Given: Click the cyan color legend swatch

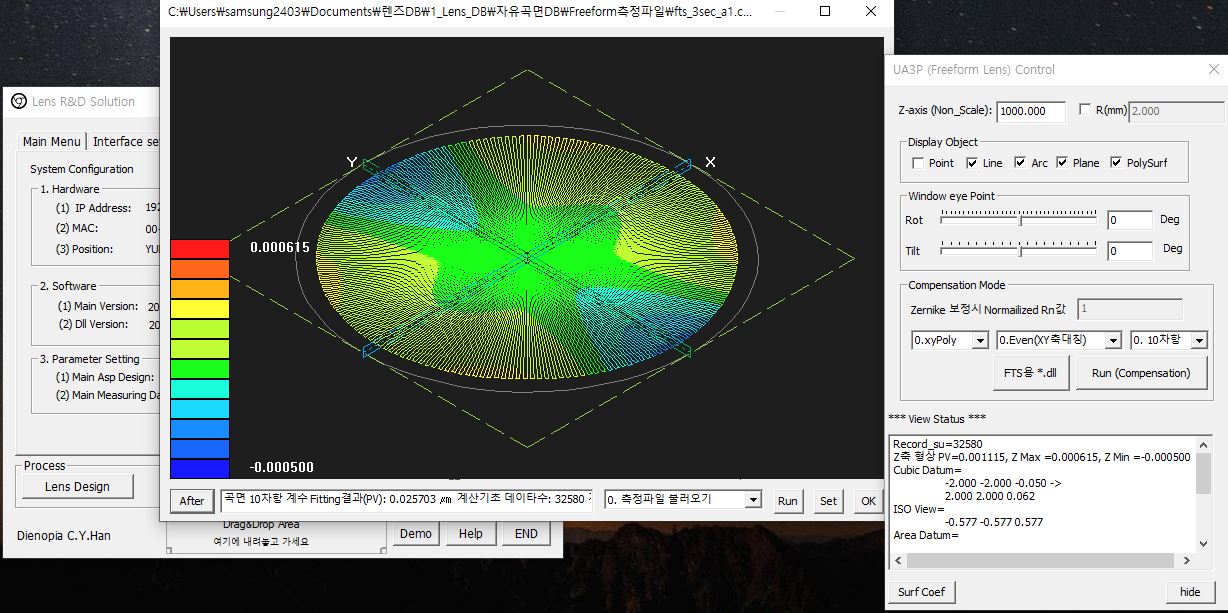Looking at the screenshot, I should [200, 389].
